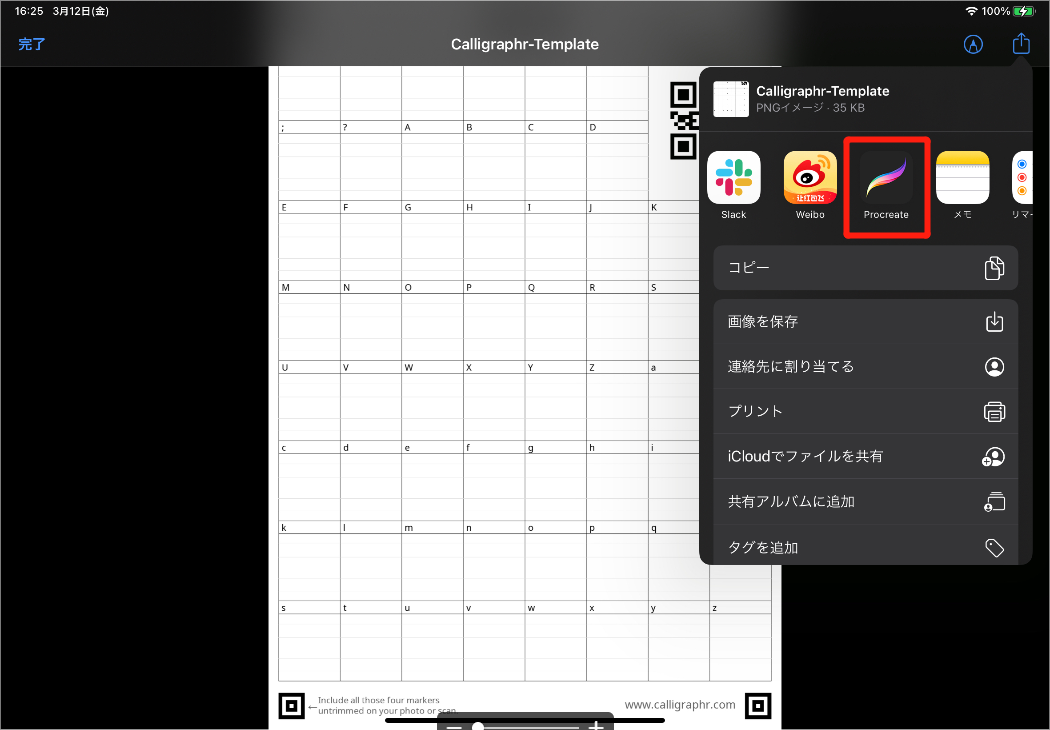Tap the Calligraphr-Template file thumbnail in share sheet
Image resolution: width=1050 pixels, height=730 pixels.
[730, 98]
